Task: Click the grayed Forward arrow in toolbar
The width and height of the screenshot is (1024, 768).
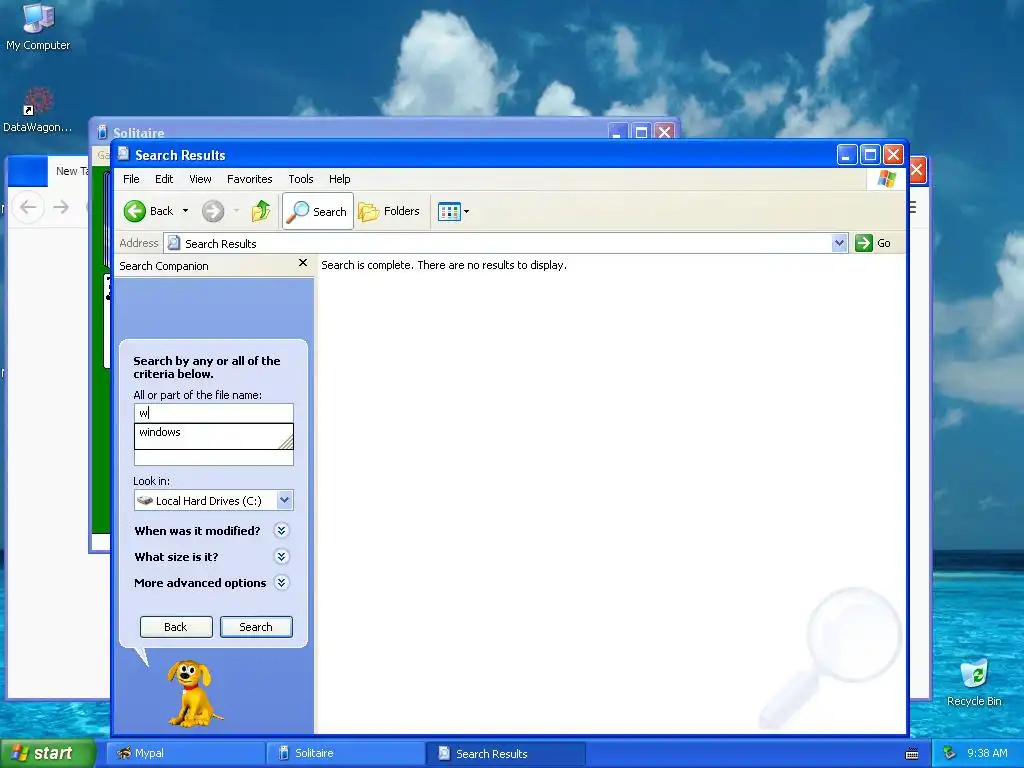Action: coord(212,211)
